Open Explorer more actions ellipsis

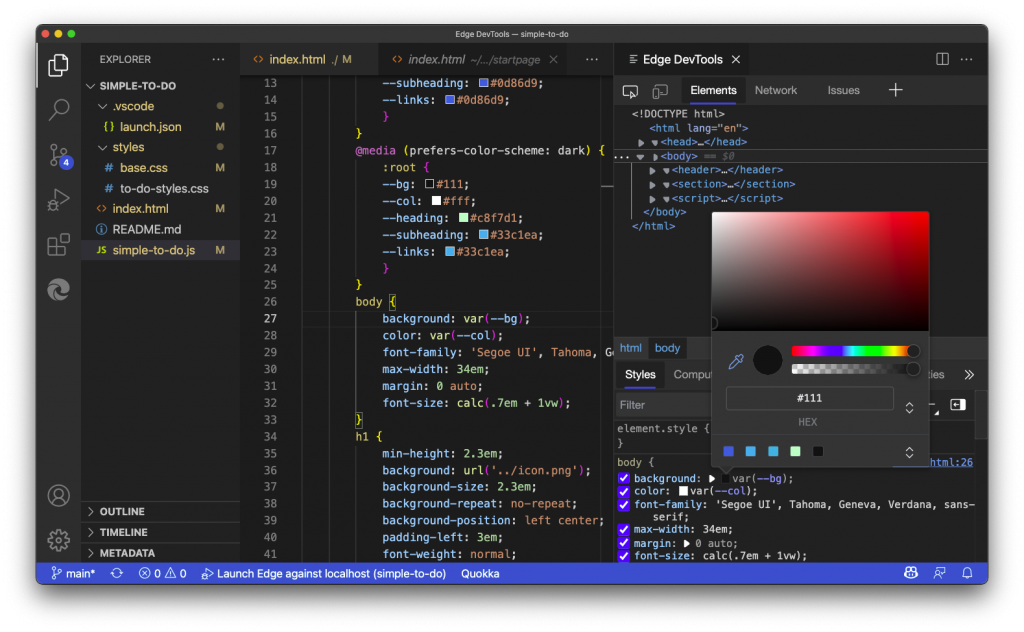click(x=218, y=59)
